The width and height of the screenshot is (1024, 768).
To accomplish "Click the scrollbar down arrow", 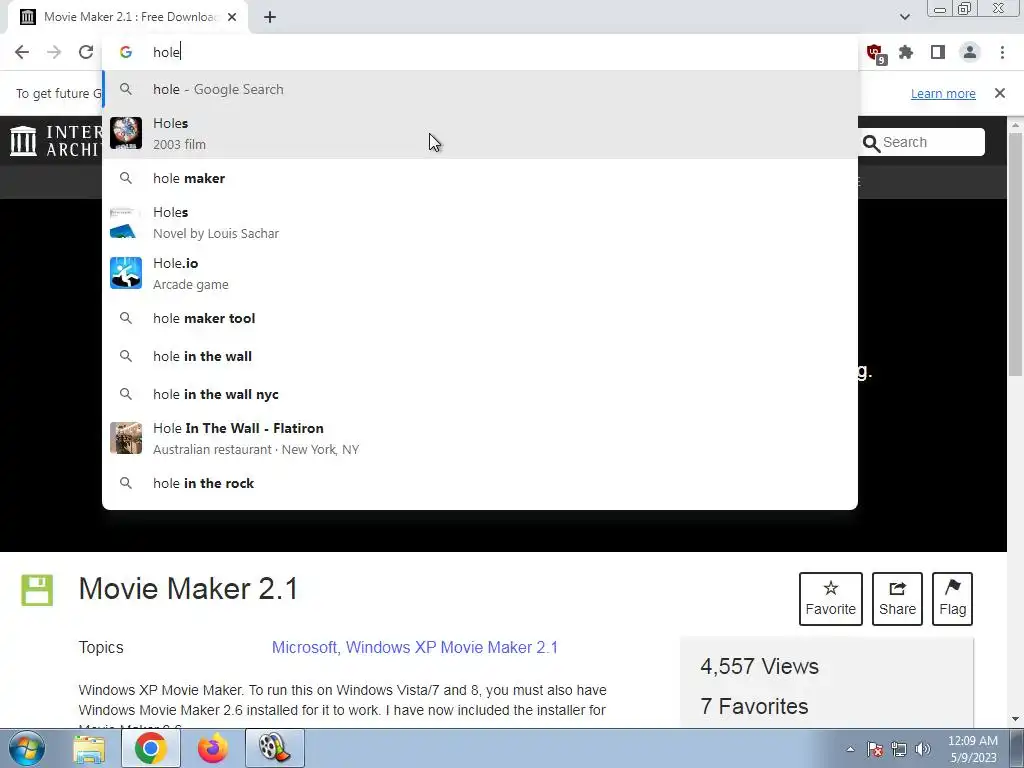I will 1015,719.
